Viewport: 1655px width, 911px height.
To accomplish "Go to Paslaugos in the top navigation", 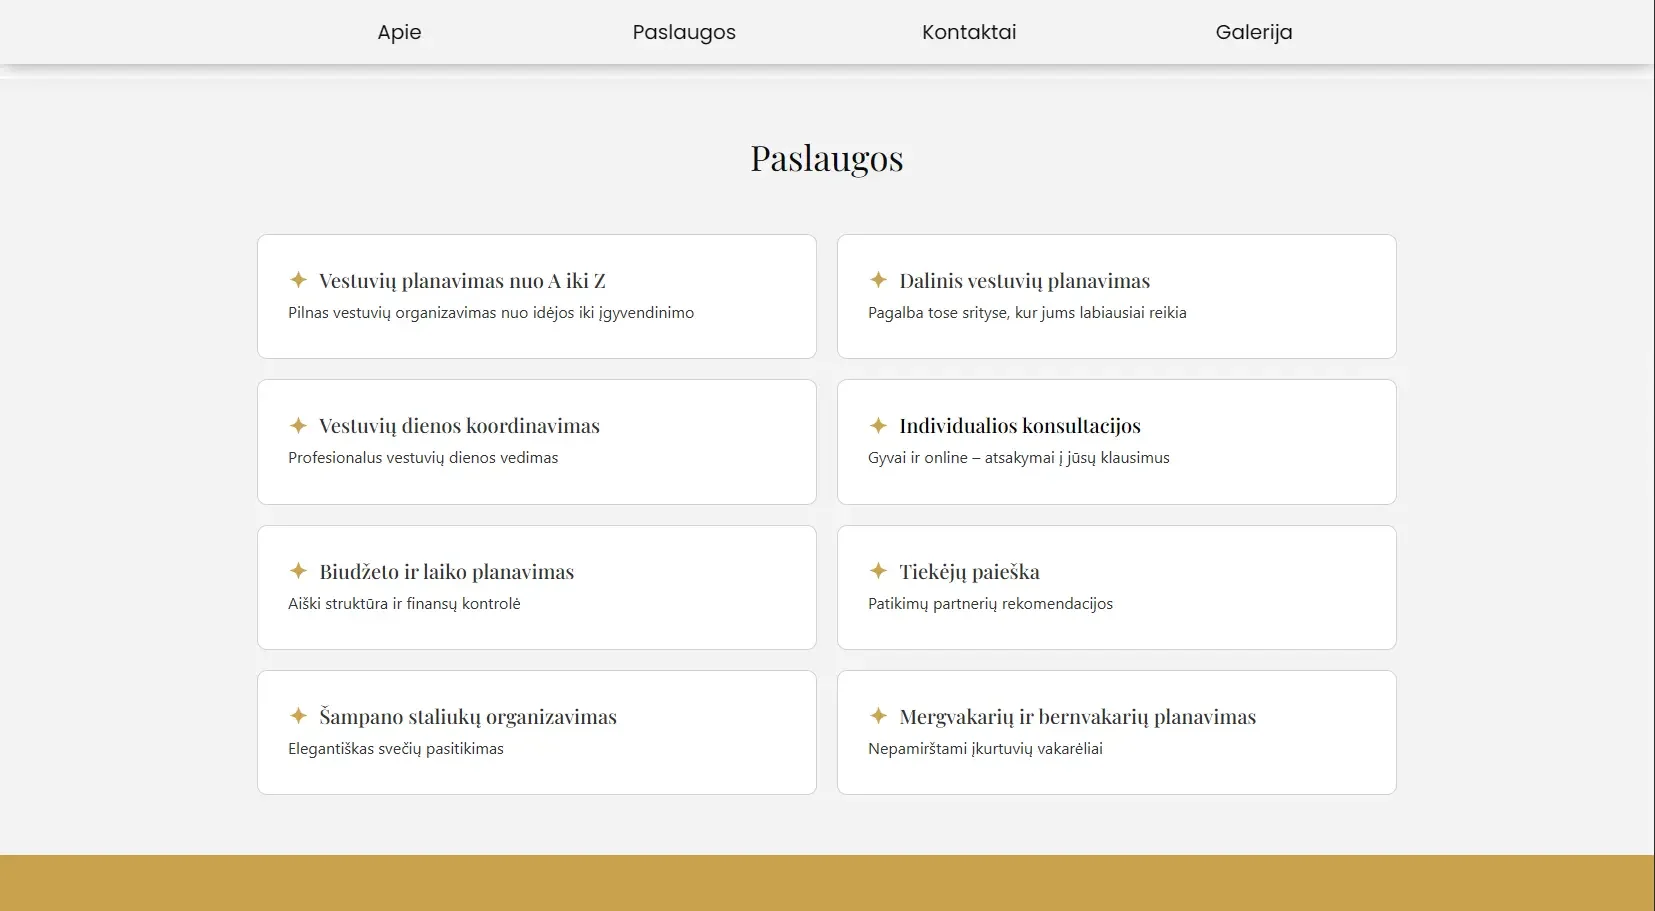I will click(684, 32).
